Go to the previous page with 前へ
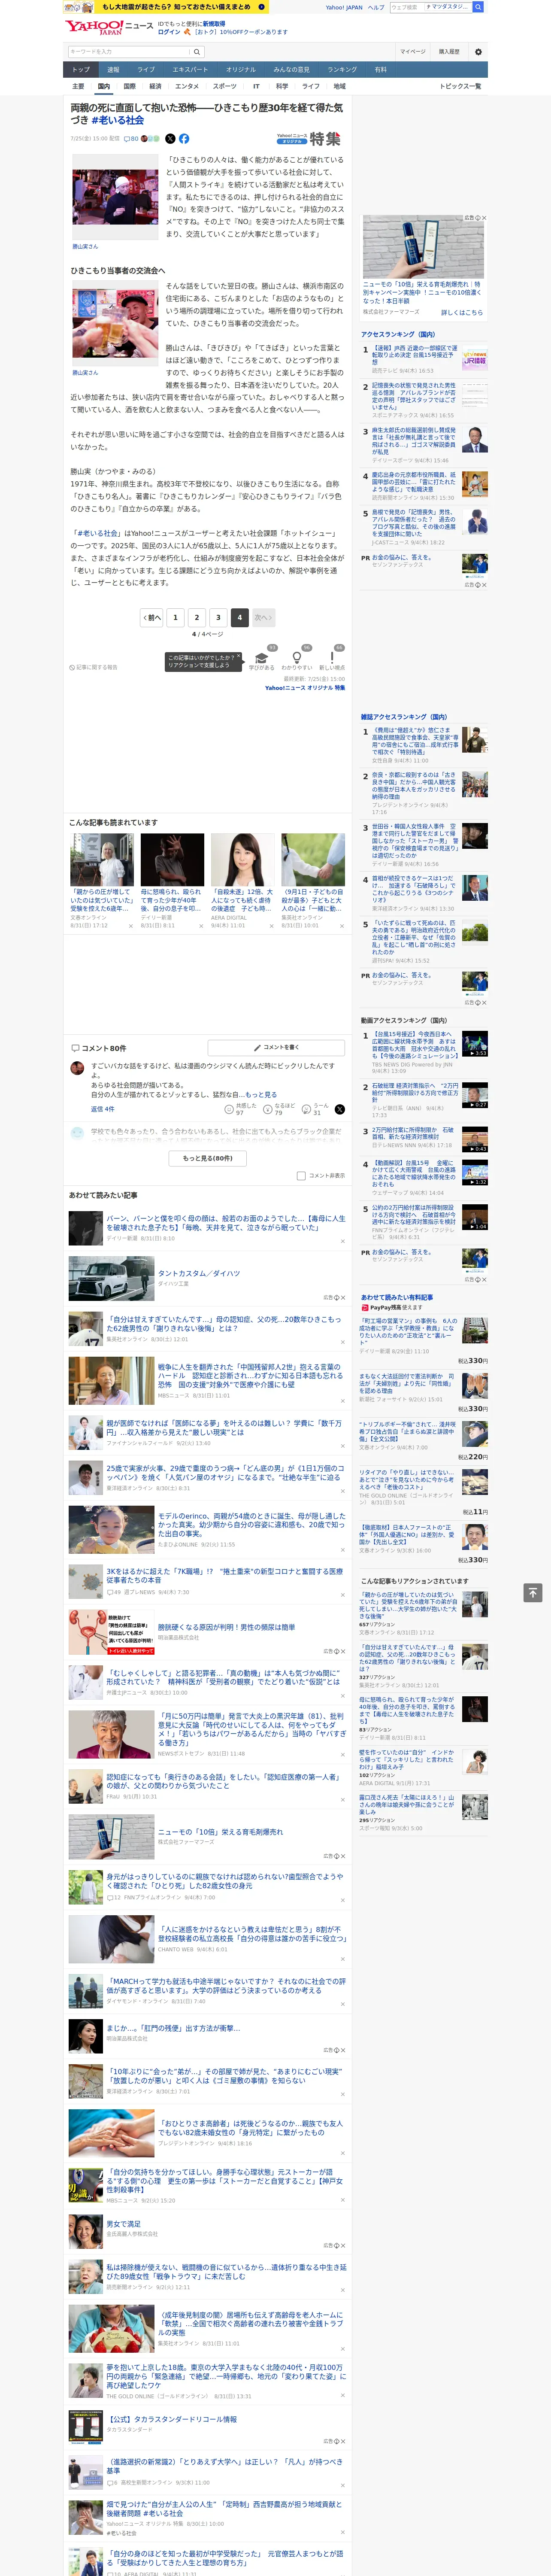The image size is (551, 2576). [x=152, y=617]
